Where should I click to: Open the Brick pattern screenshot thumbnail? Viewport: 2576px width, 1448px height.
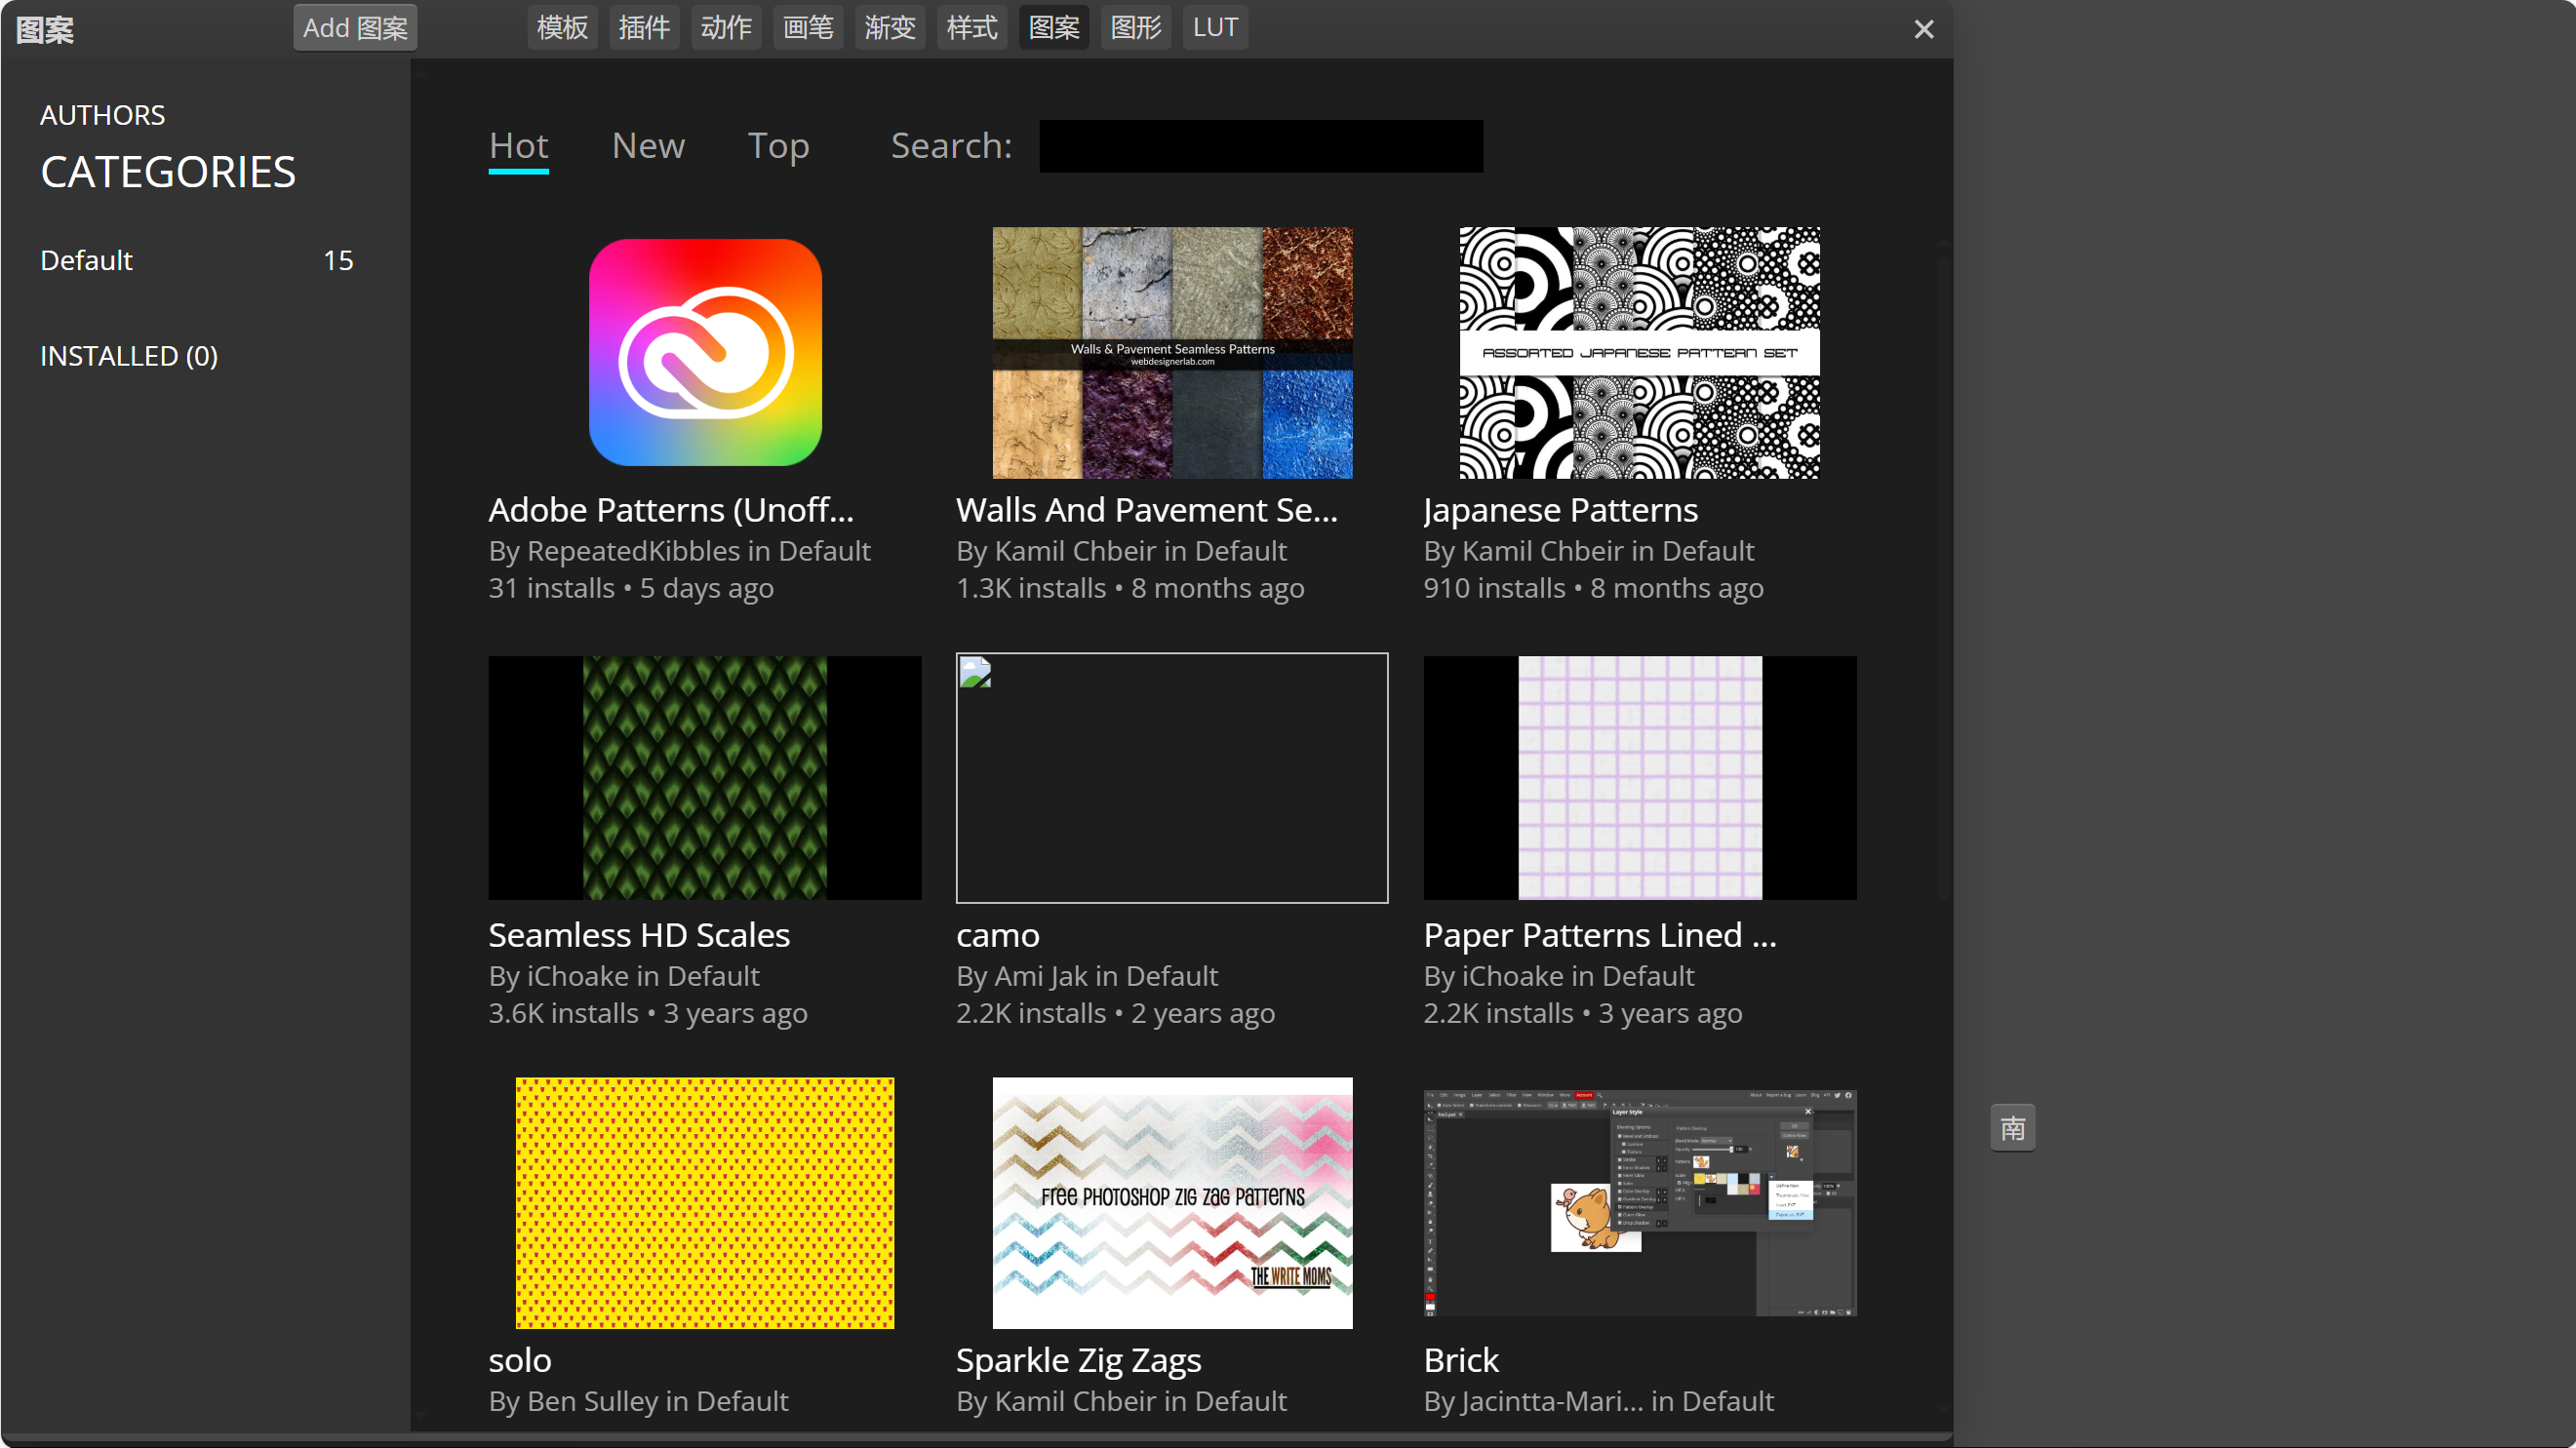click(1639, 1202)
